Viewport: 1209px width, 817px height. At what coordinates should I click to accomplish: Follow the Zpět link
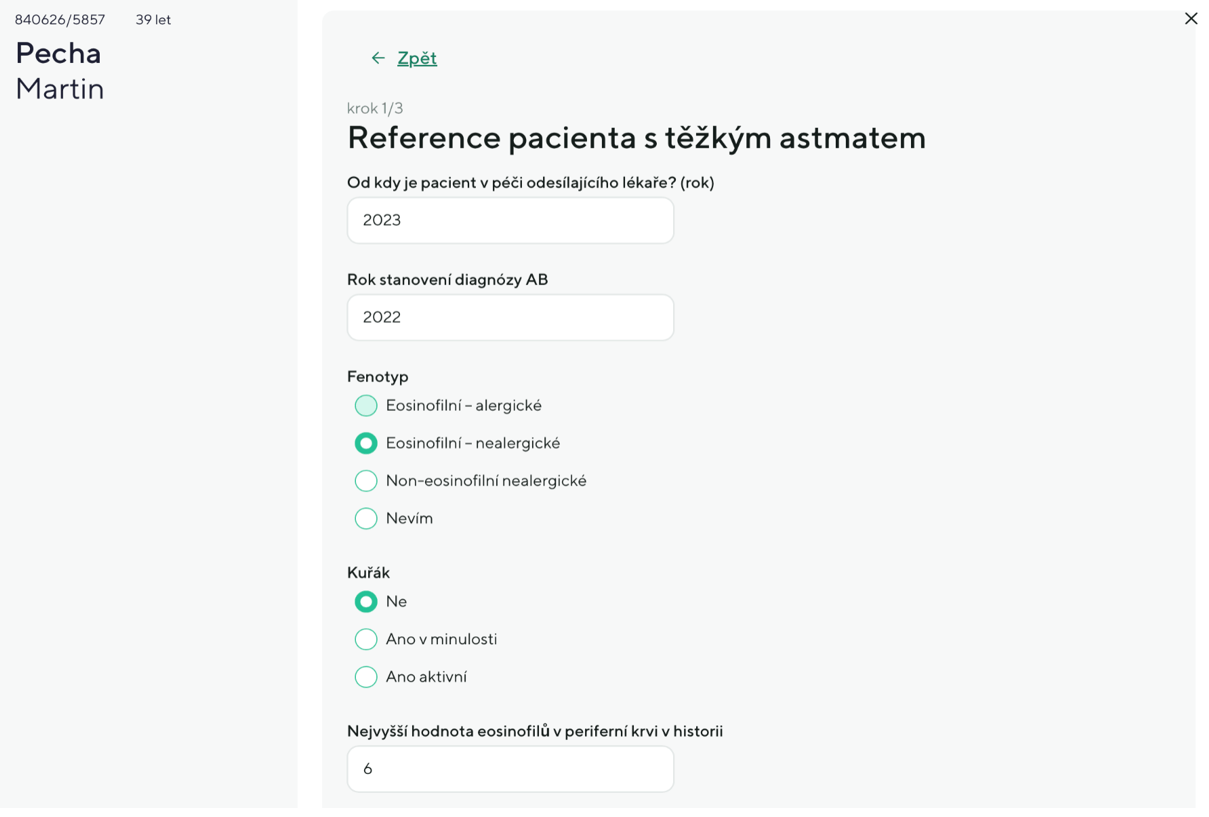pyautogui.click(x=417, y=58)
